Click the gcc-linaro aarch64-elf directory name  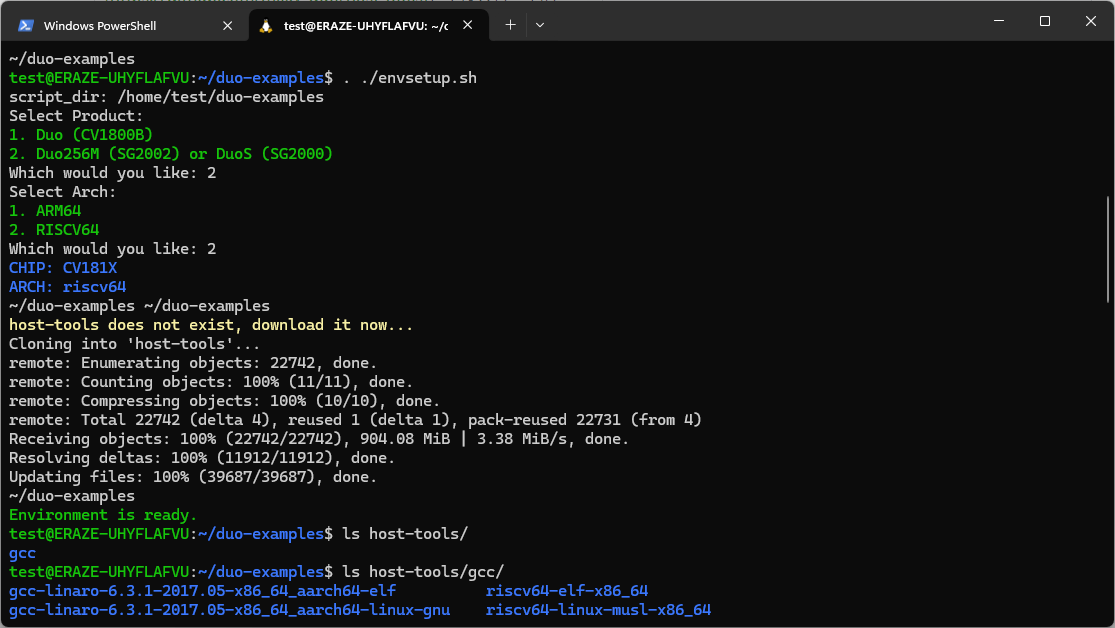pos(203,591)
